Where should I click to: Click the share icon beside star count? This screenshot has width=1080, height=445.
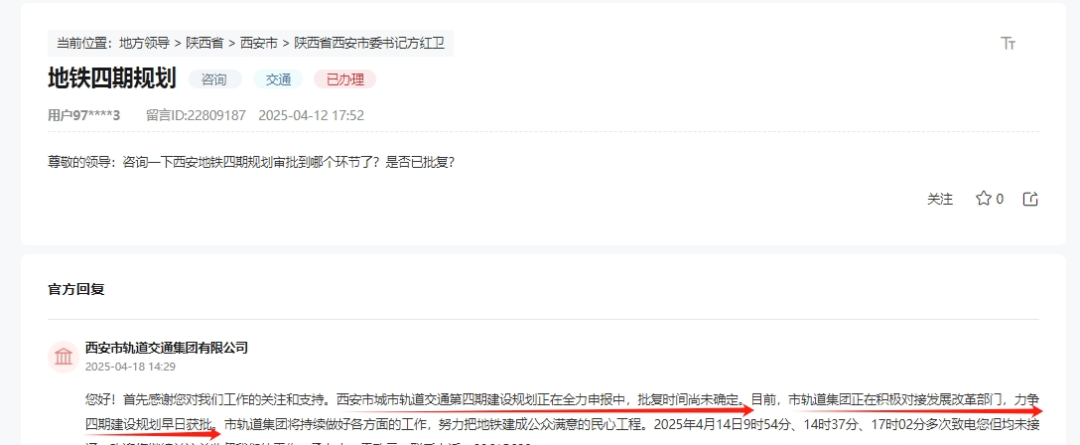click(x=1030, y=199)
